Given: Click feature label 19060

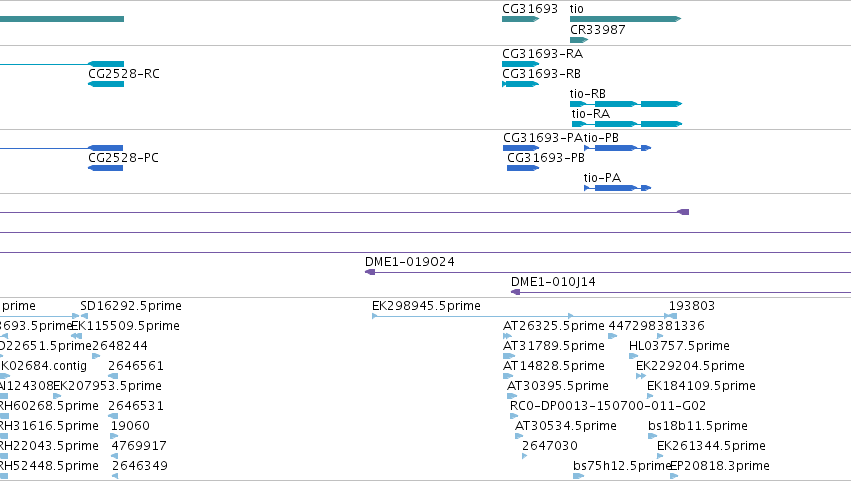Looking at the screenshot, I should click(130, 426).
